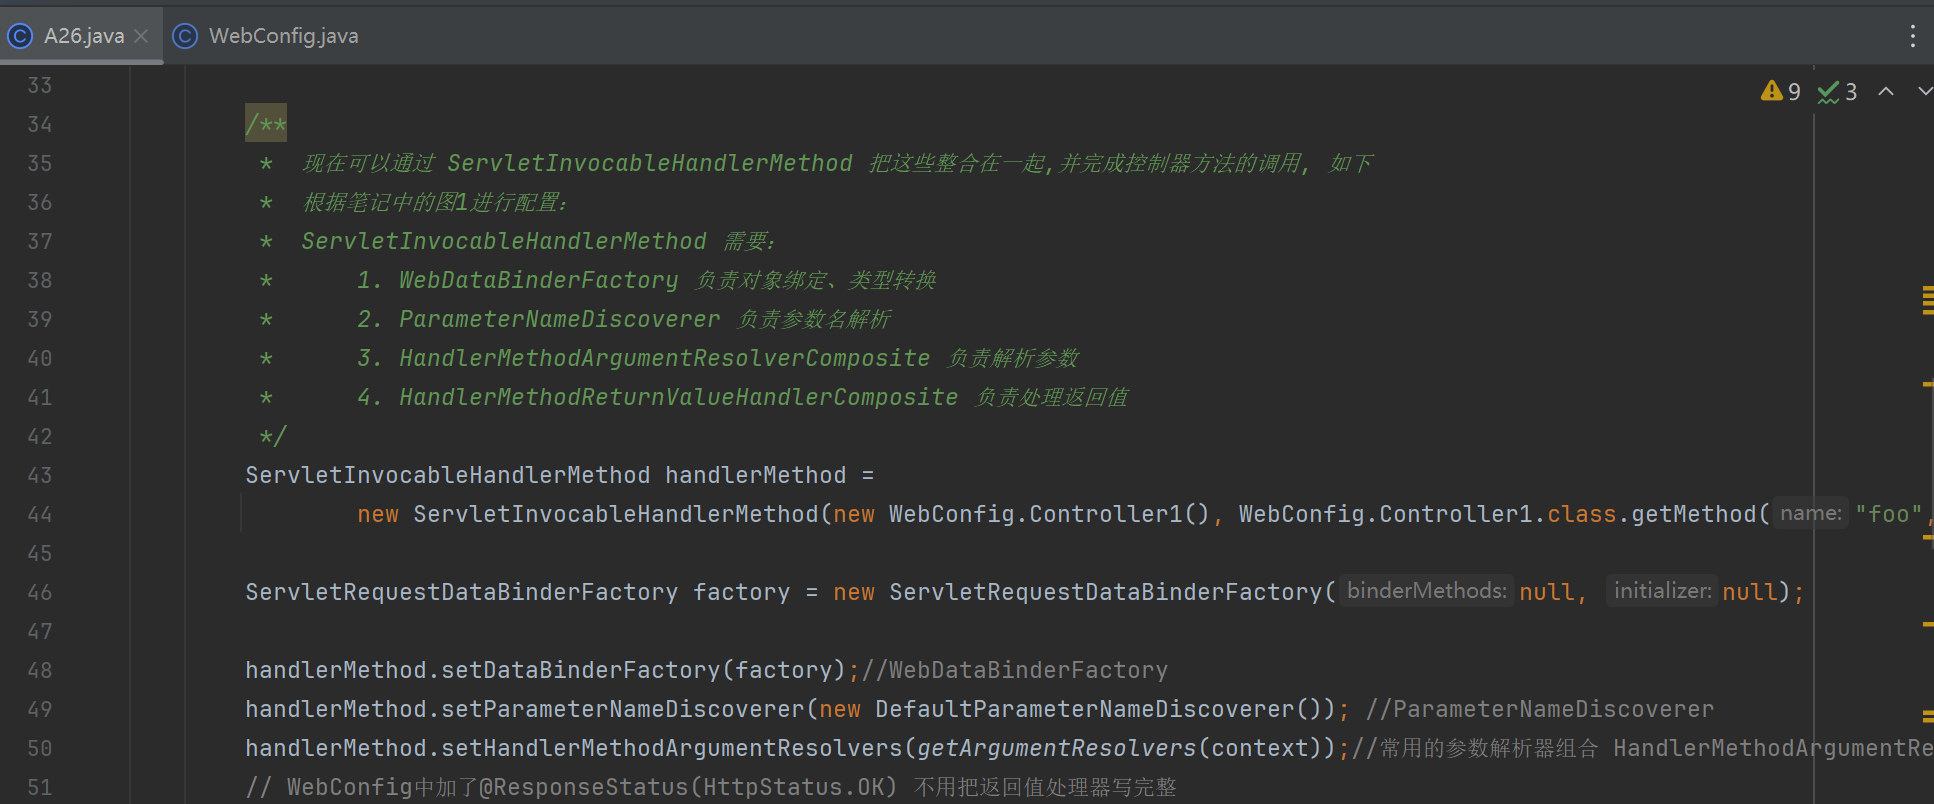Switch to the A26.java tab
1934x804 pixels.
(84, 36)
